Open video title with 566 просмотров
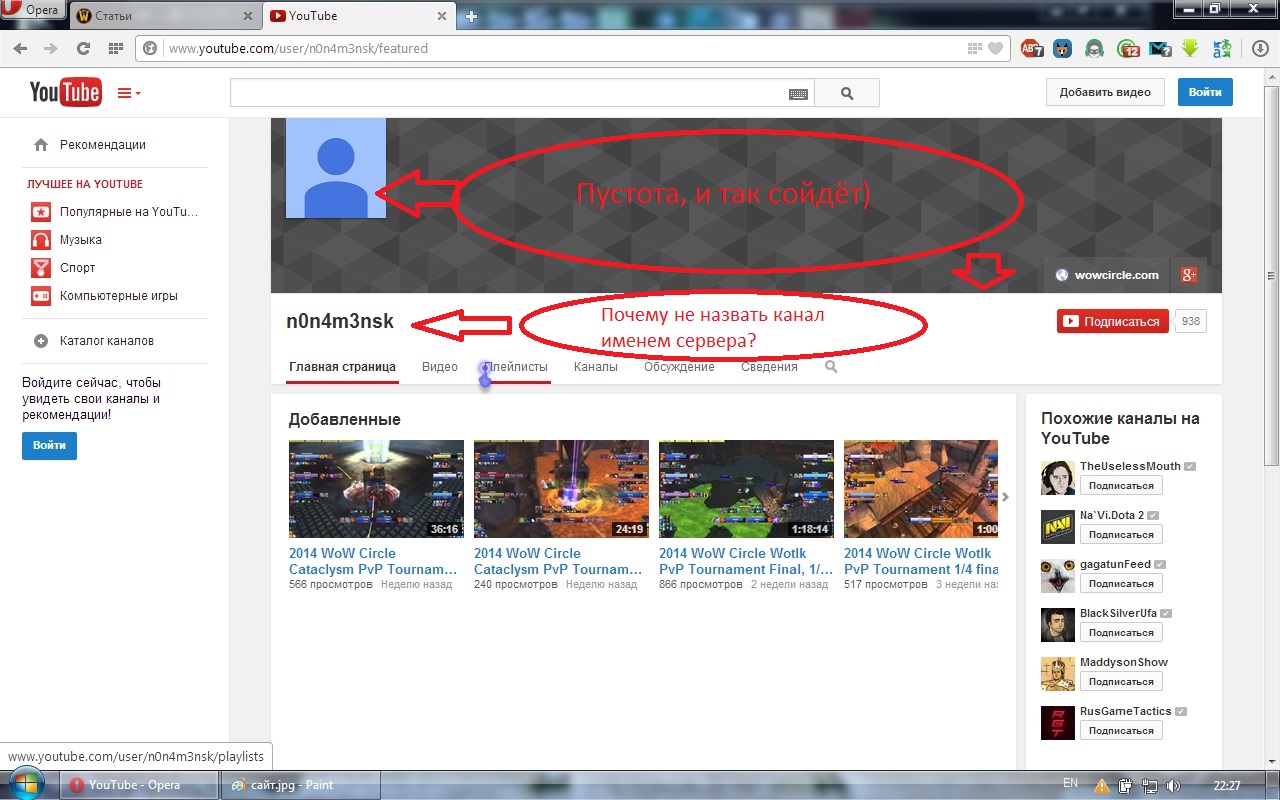 373,561
